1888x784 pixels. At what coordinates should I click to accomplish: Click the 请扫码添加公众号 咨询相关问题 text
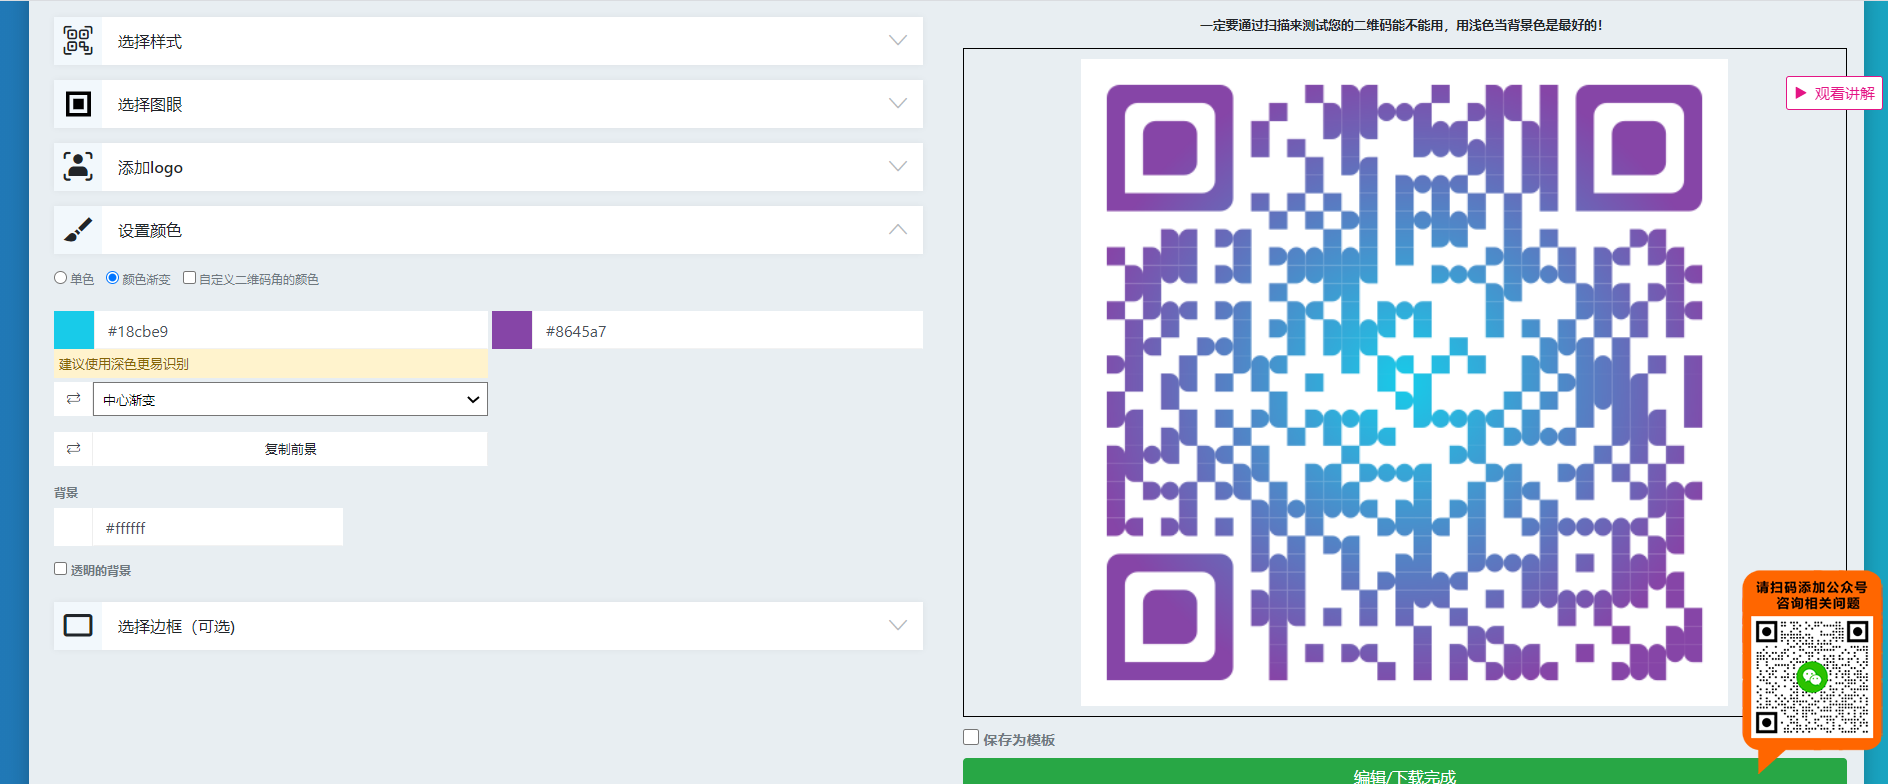[1812, 595]
